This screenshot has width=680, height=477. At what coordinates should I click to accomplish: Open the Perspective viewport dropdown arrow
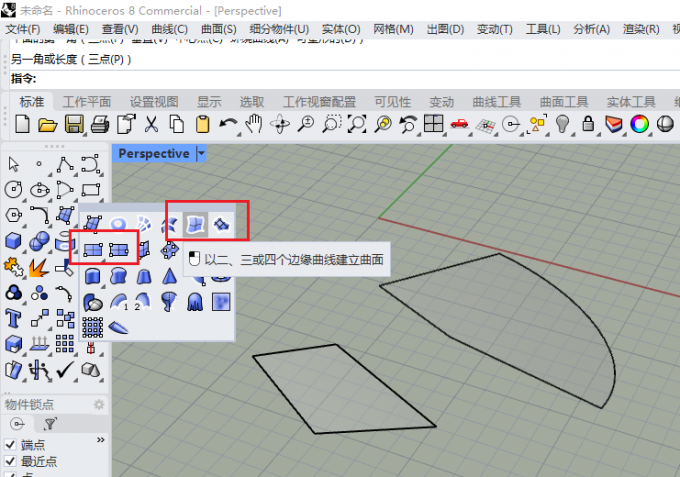click(201, 153)
